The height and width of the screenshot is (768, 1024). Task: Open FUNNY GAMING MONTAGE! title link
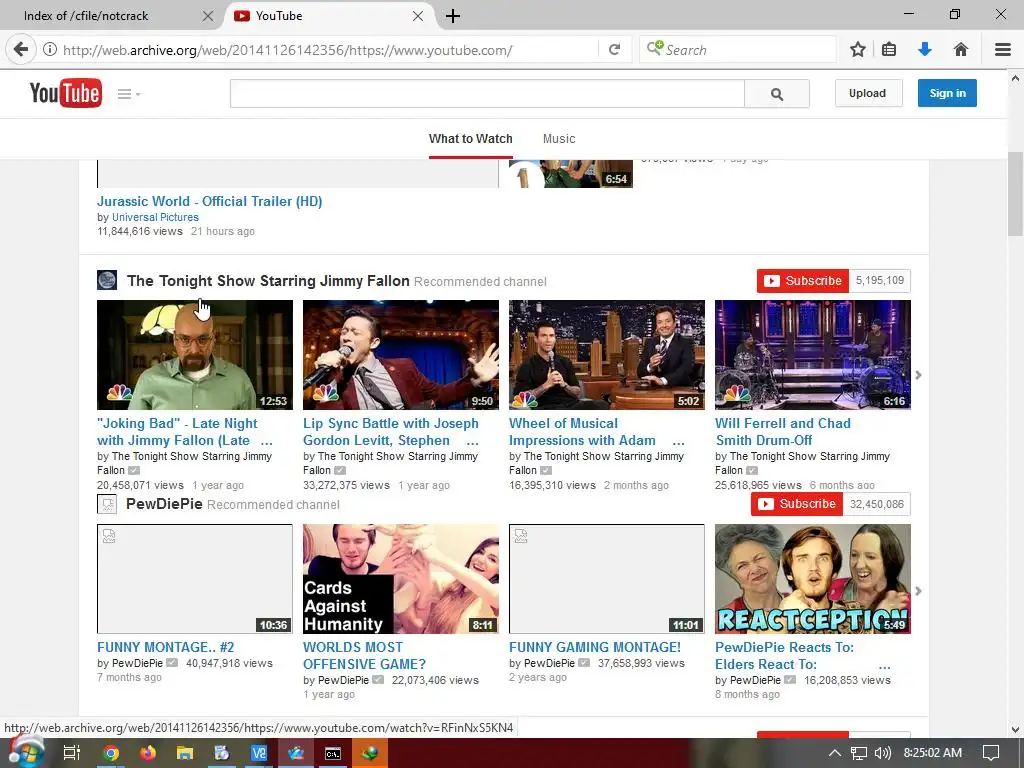[x=595, y=647]
